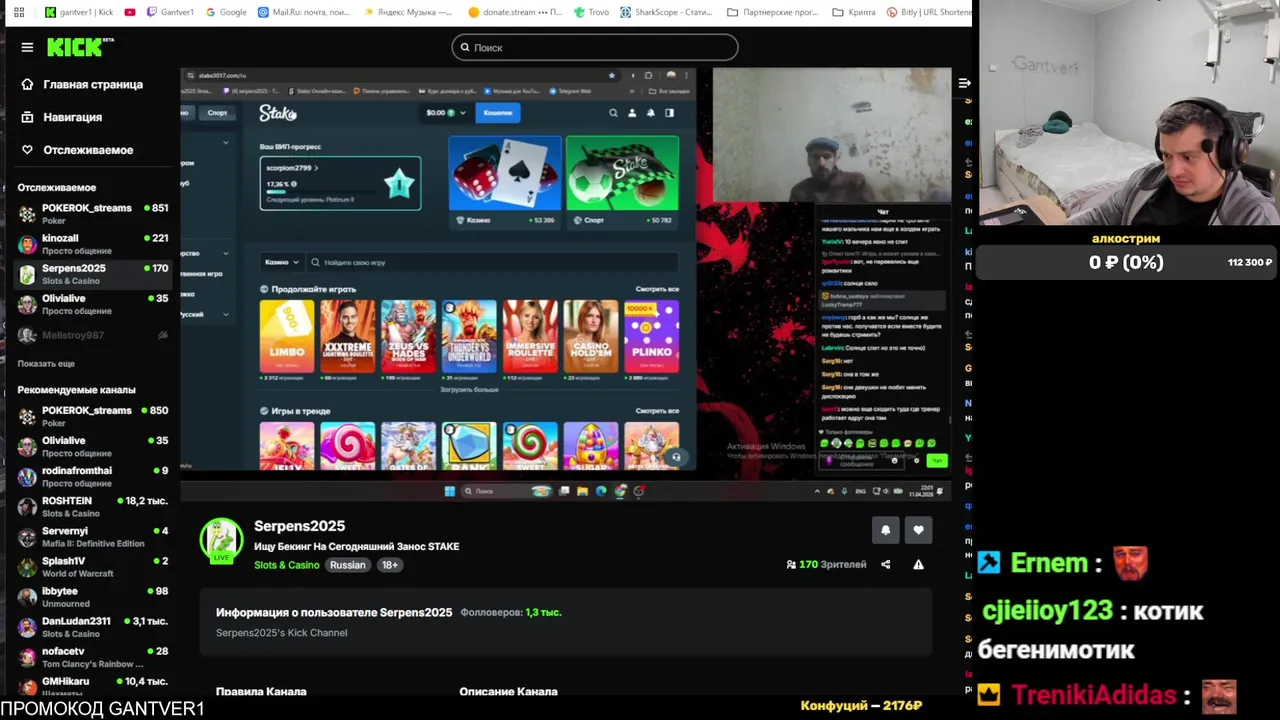Click the File Explorer icon in the streamed taskbar

[x=582, y=491]
